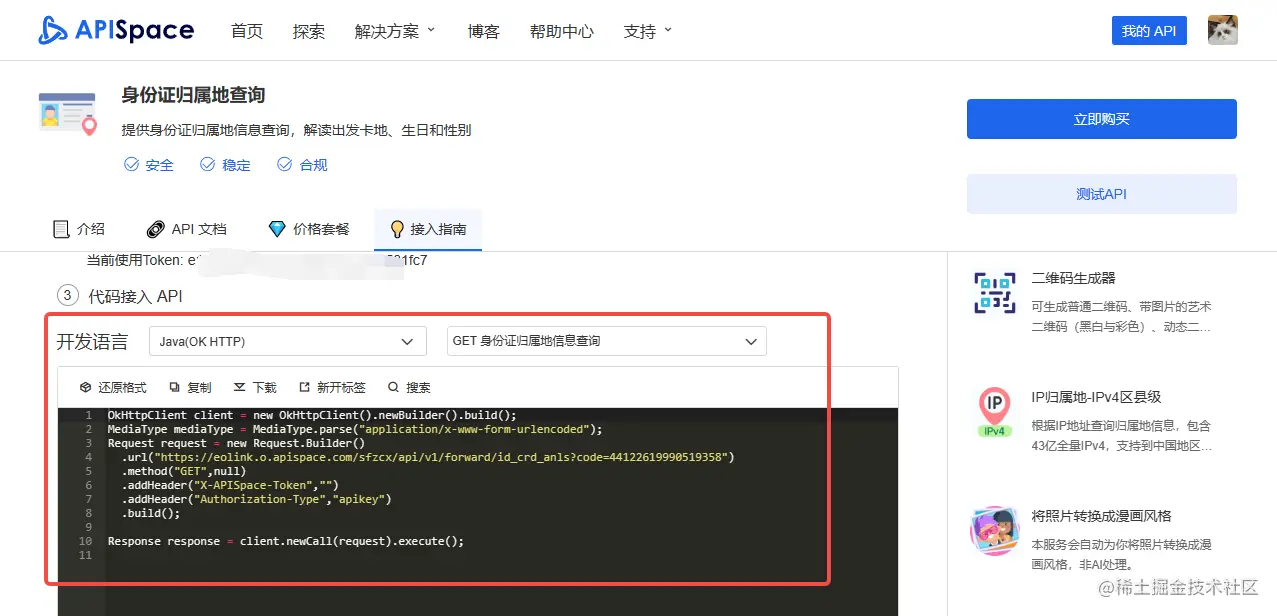Click the API 文档 tab icon
Image resolution: width=1277 pixels, height=616 pixels.
tap(155, 229)
